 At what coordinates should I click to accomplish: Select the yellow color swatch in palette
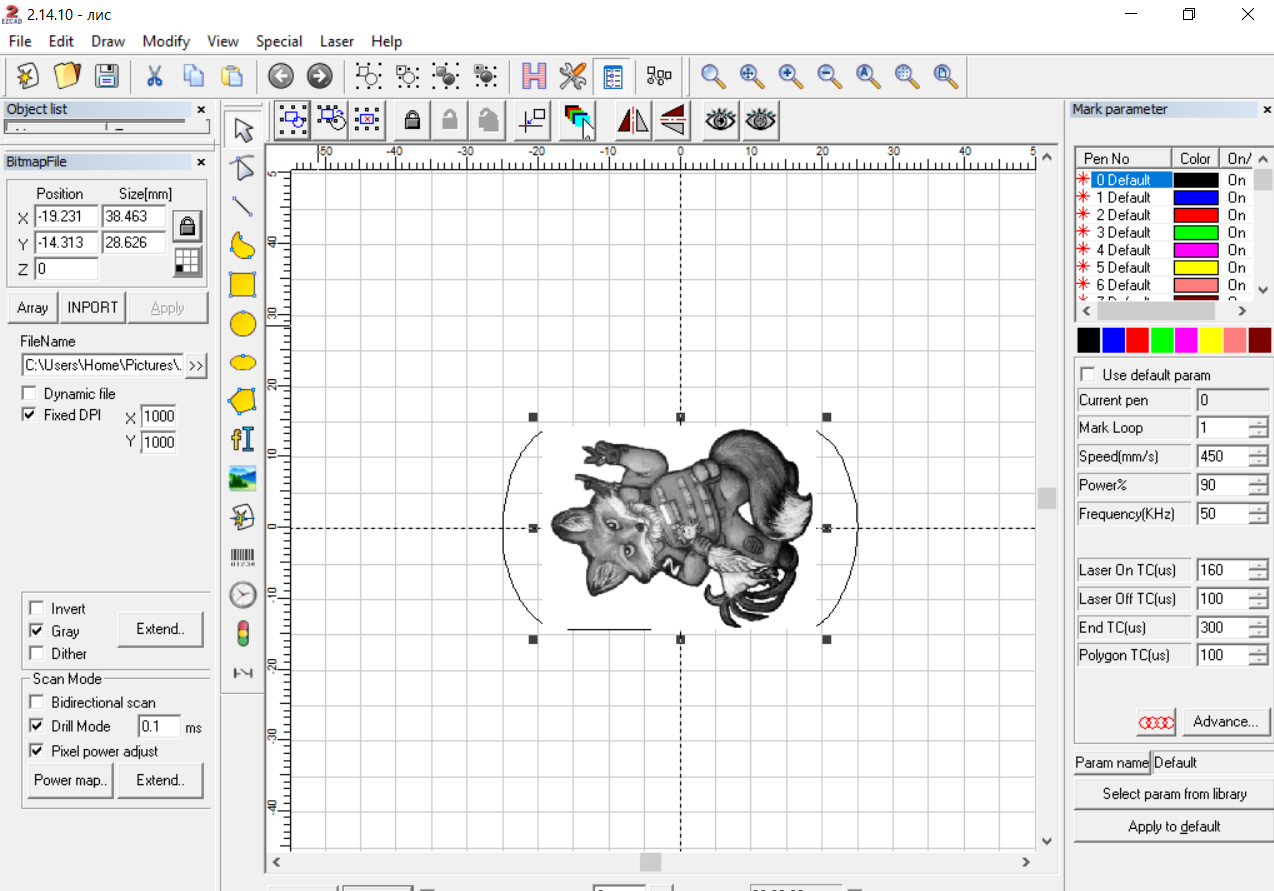1211,340
